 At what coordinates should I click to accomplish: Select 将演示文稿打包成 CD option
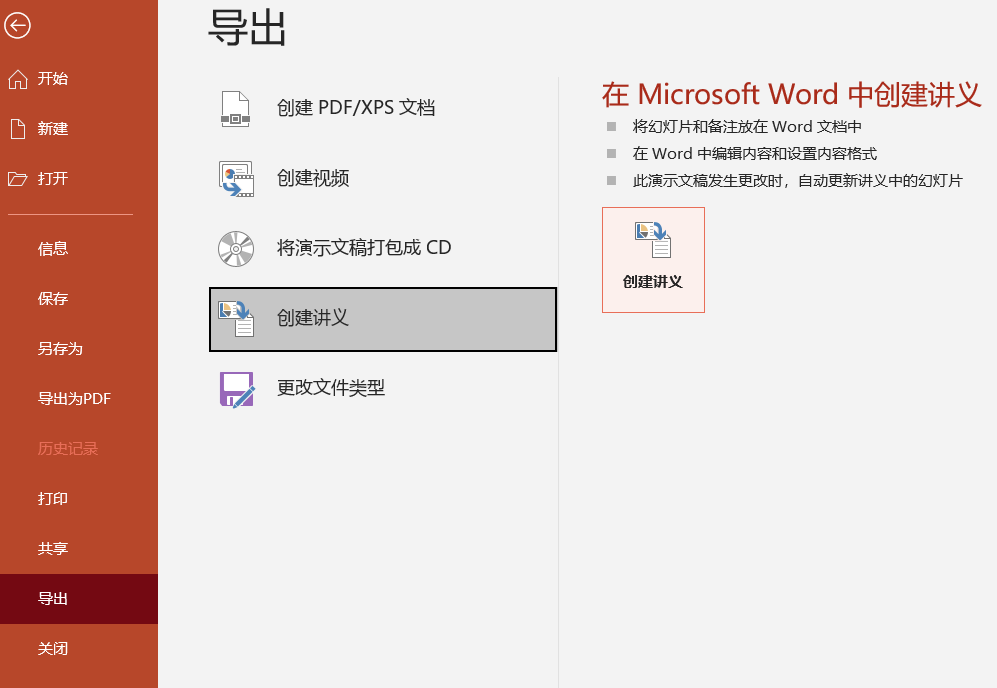coord(383,248)
